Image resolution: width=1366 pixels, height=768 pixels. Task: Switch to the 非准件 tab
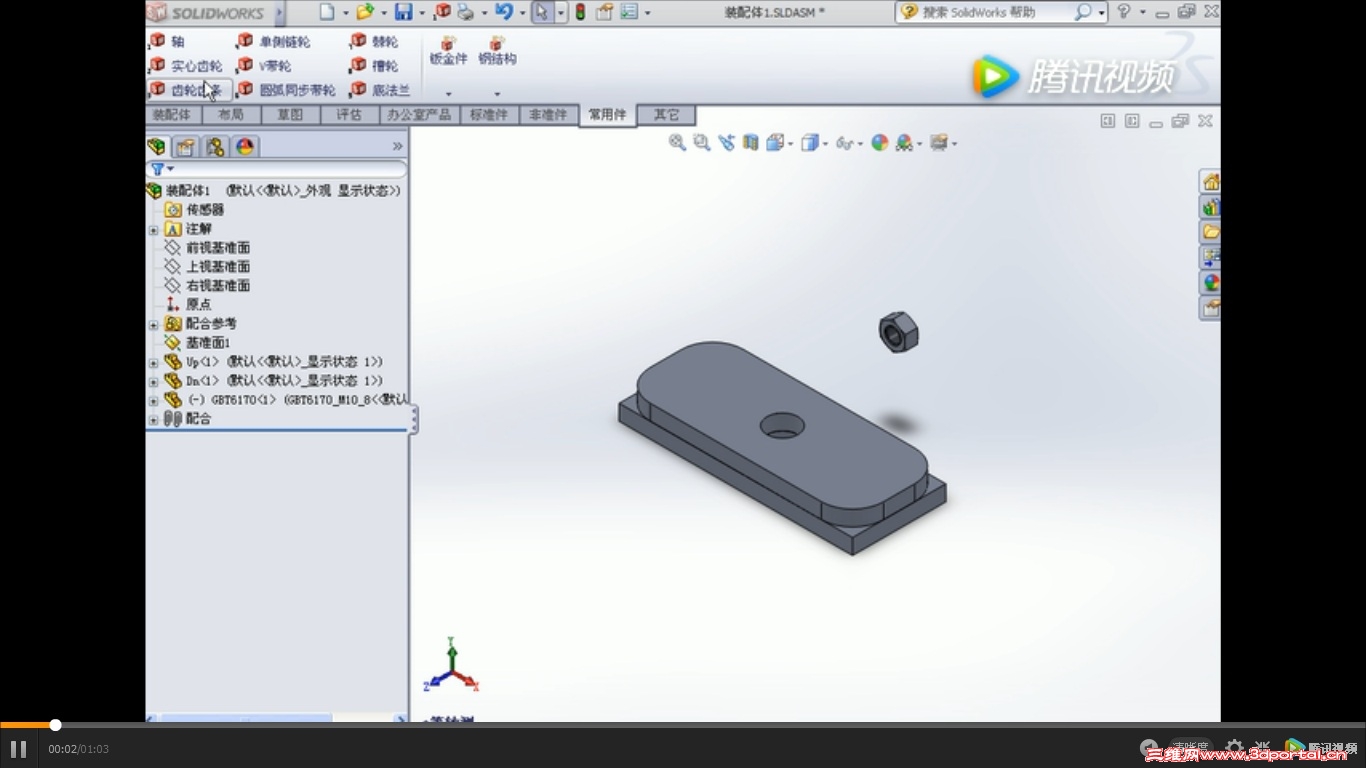548,115
